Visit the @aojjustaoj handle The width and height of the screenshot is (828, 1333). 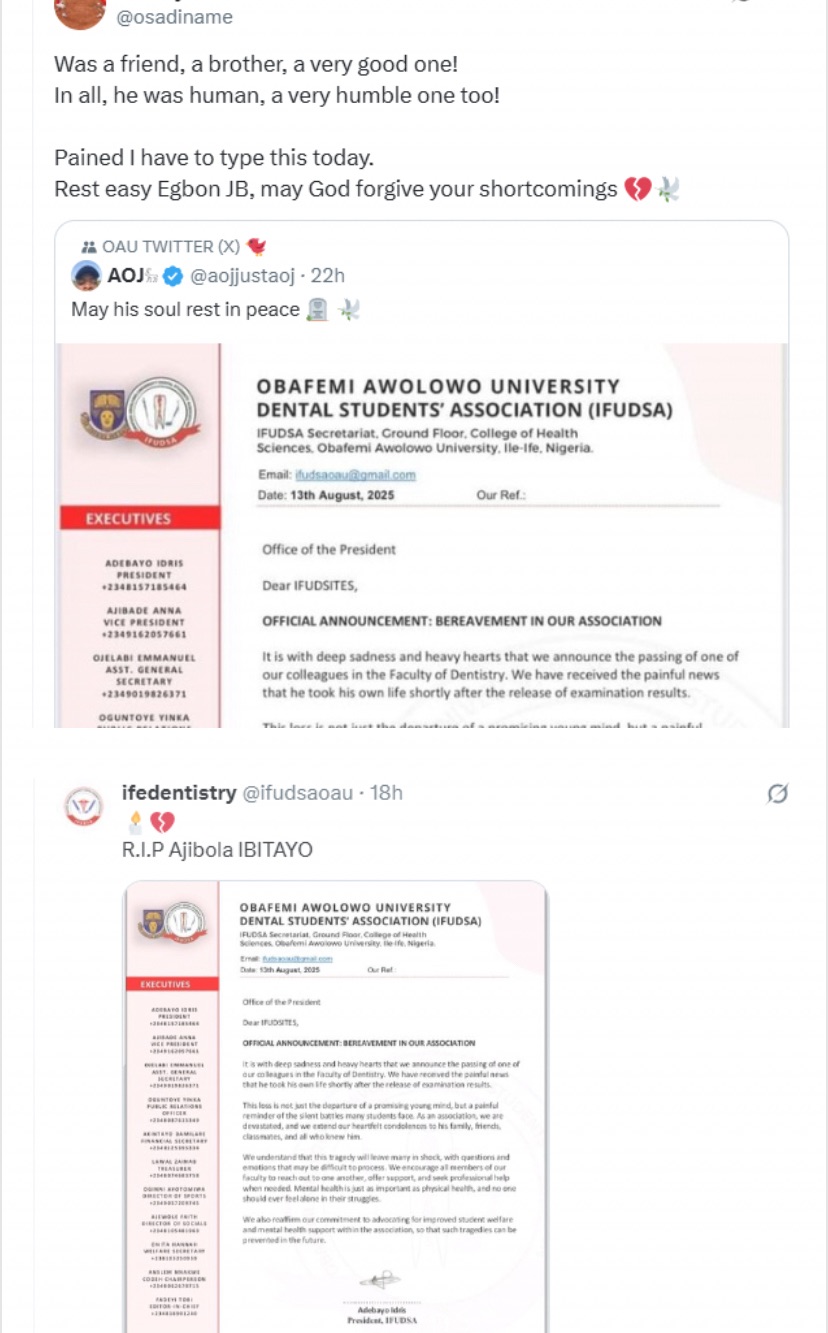tap(245, 276)
